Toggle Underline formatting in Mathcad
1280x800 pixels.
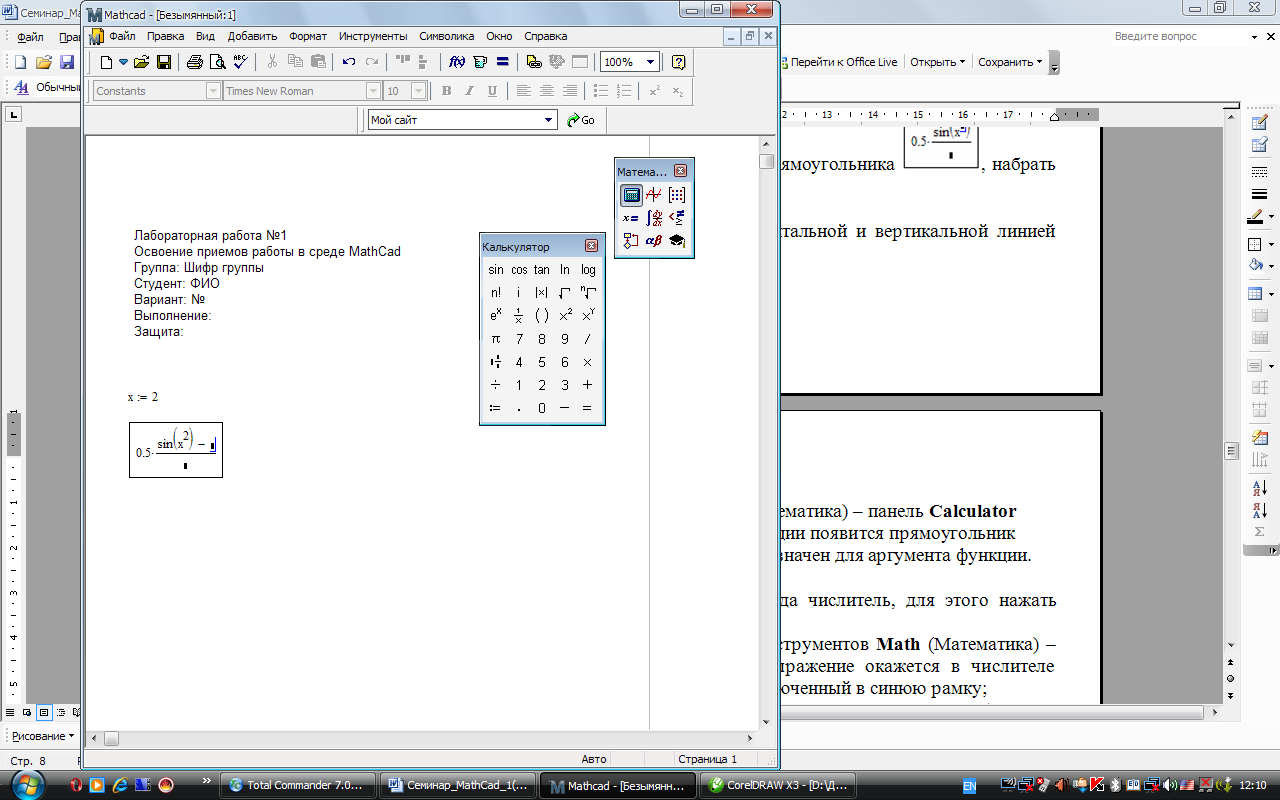coord(491,91)
